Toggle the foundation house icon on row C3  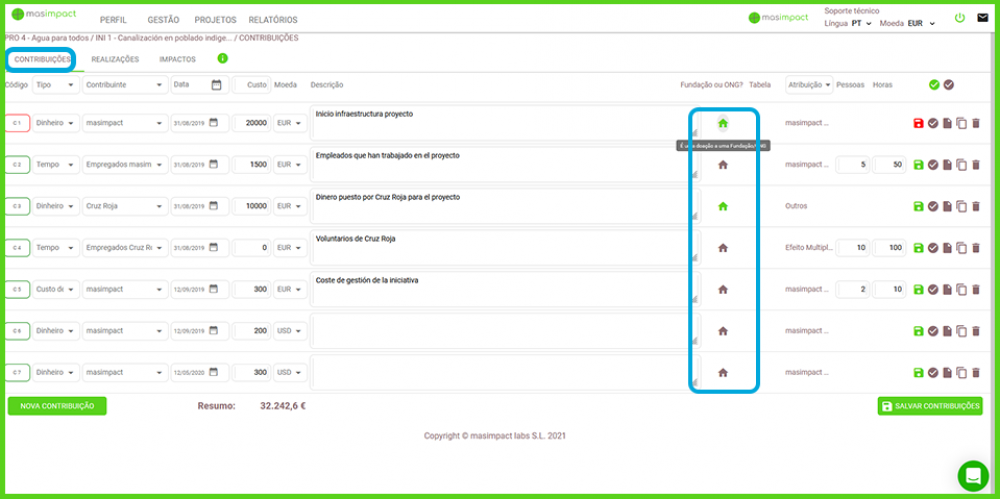click(x=723, y=206)
